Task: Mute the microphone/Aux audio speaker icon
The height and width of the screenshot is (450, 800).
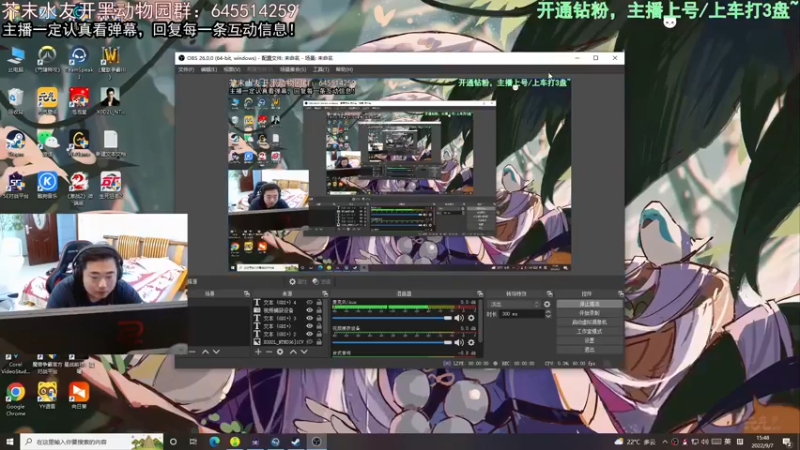Action: tap(459, 318)
